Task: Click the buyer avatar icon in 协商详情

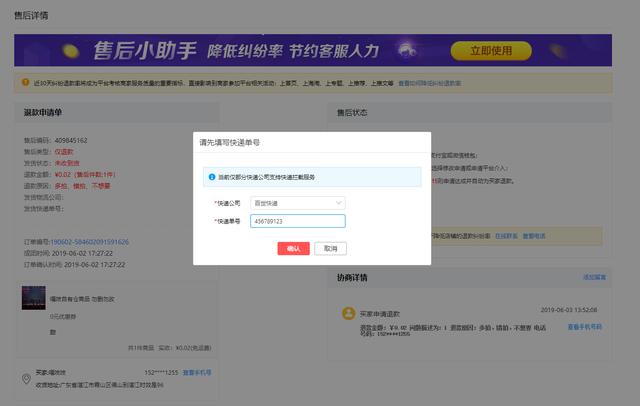Action: (x=349, y=314)
